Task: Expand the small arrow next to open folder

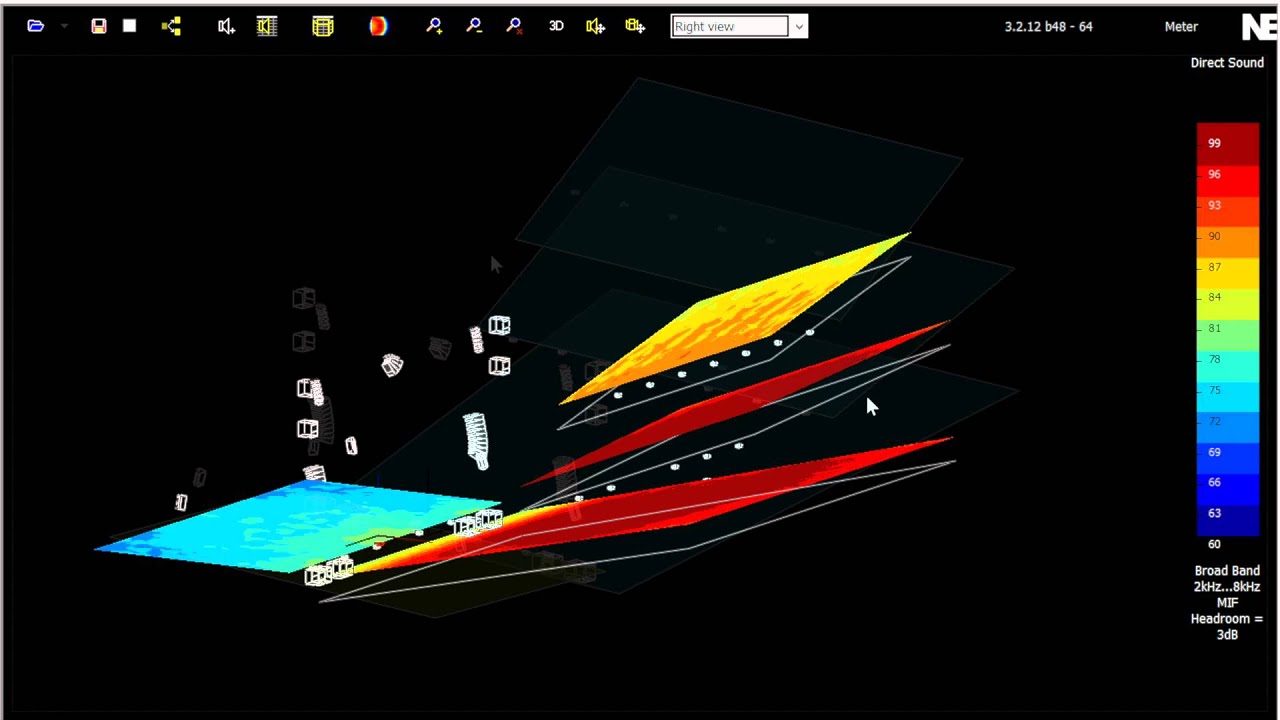Action: coord(64,26)
